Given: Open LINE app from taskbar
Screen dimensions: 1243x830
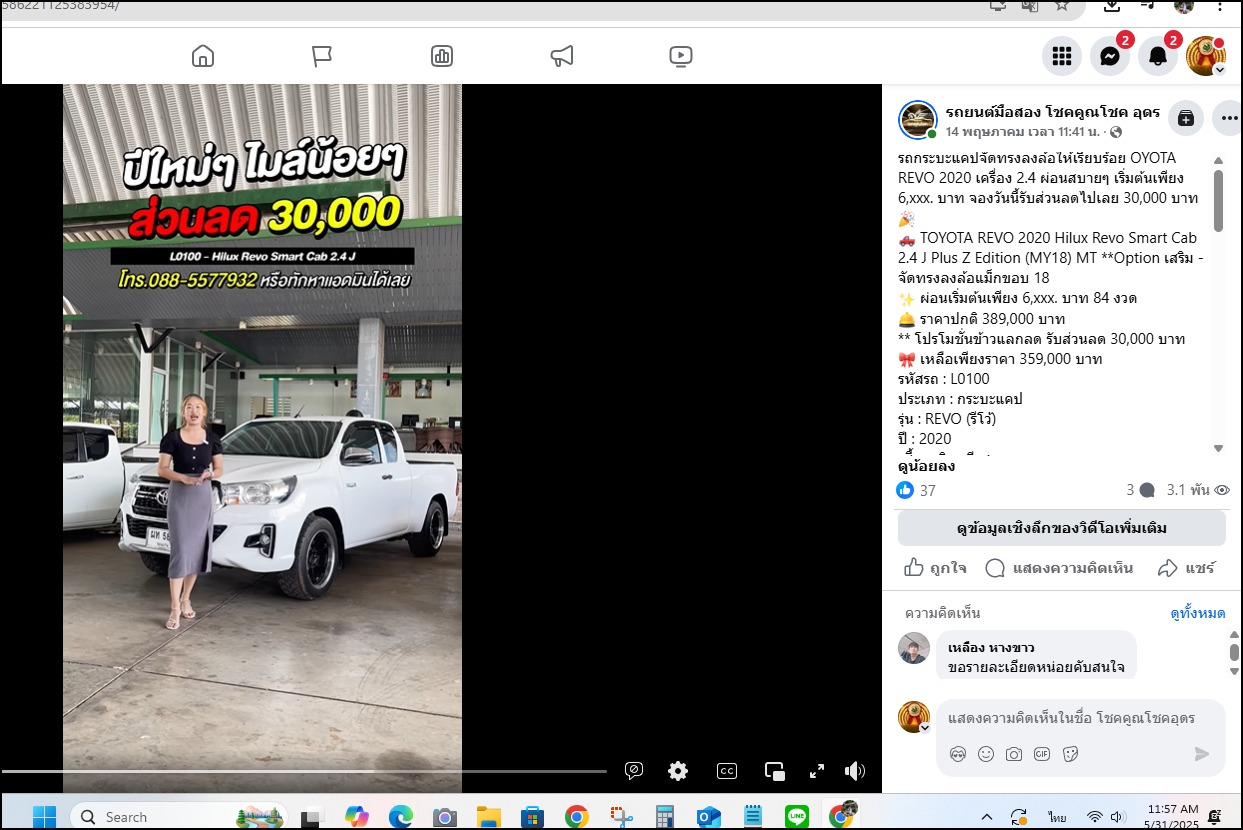Looking at the screenshot, I should point(797,816).
